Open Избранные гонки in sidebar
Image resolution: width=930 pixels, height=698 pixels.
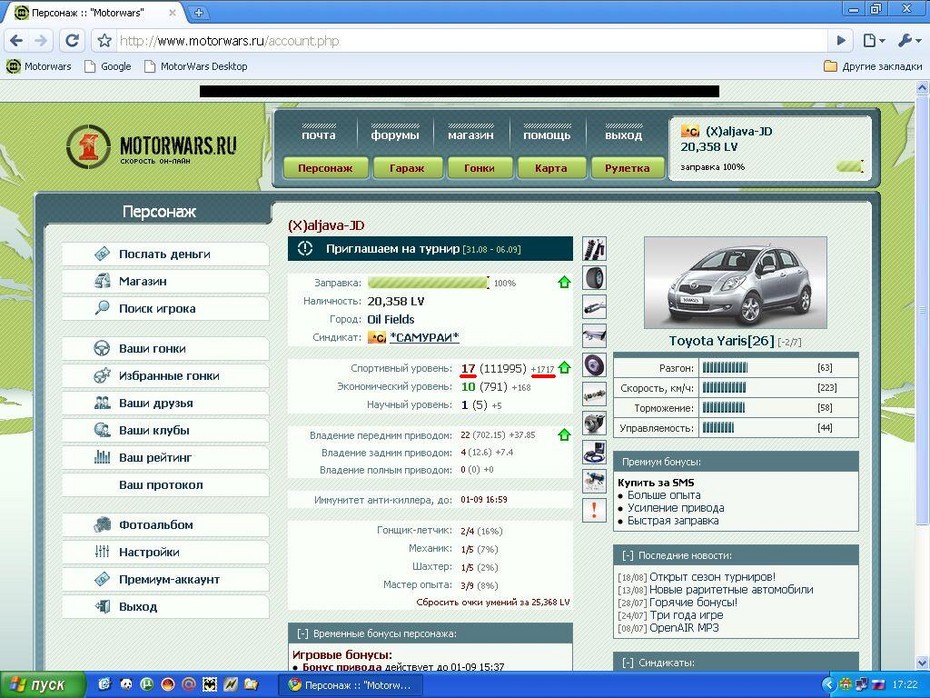coord(165,375)
